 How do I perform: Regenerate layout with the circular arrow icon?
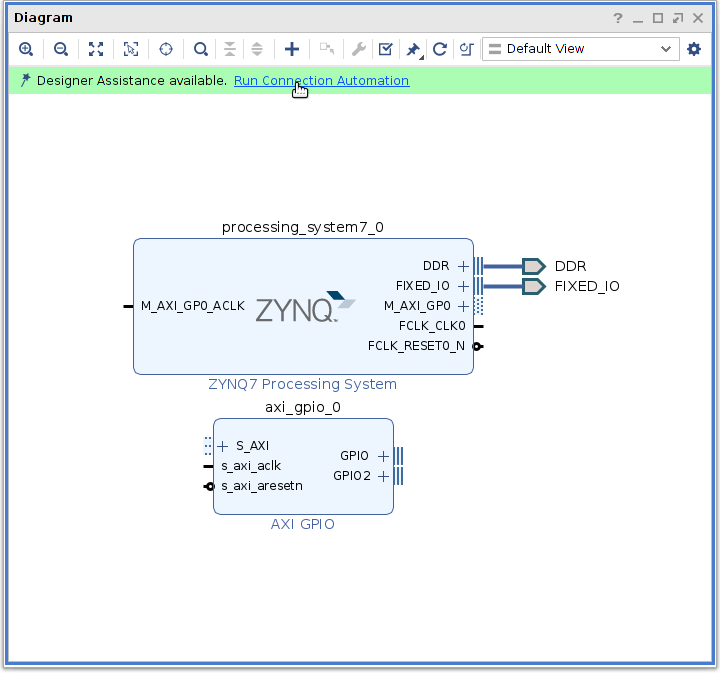click(x=439, y=49)
